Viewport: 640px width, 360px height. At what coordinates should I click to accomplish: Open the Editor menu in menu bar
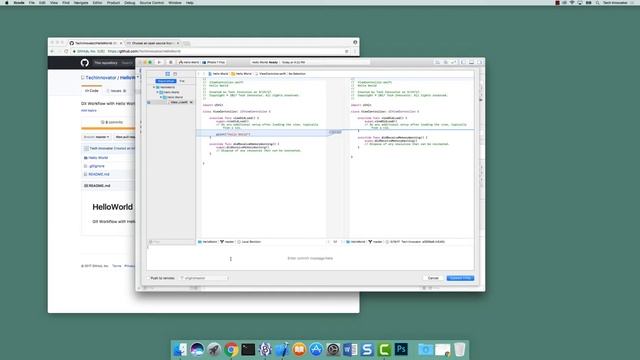tap(98, 3)
